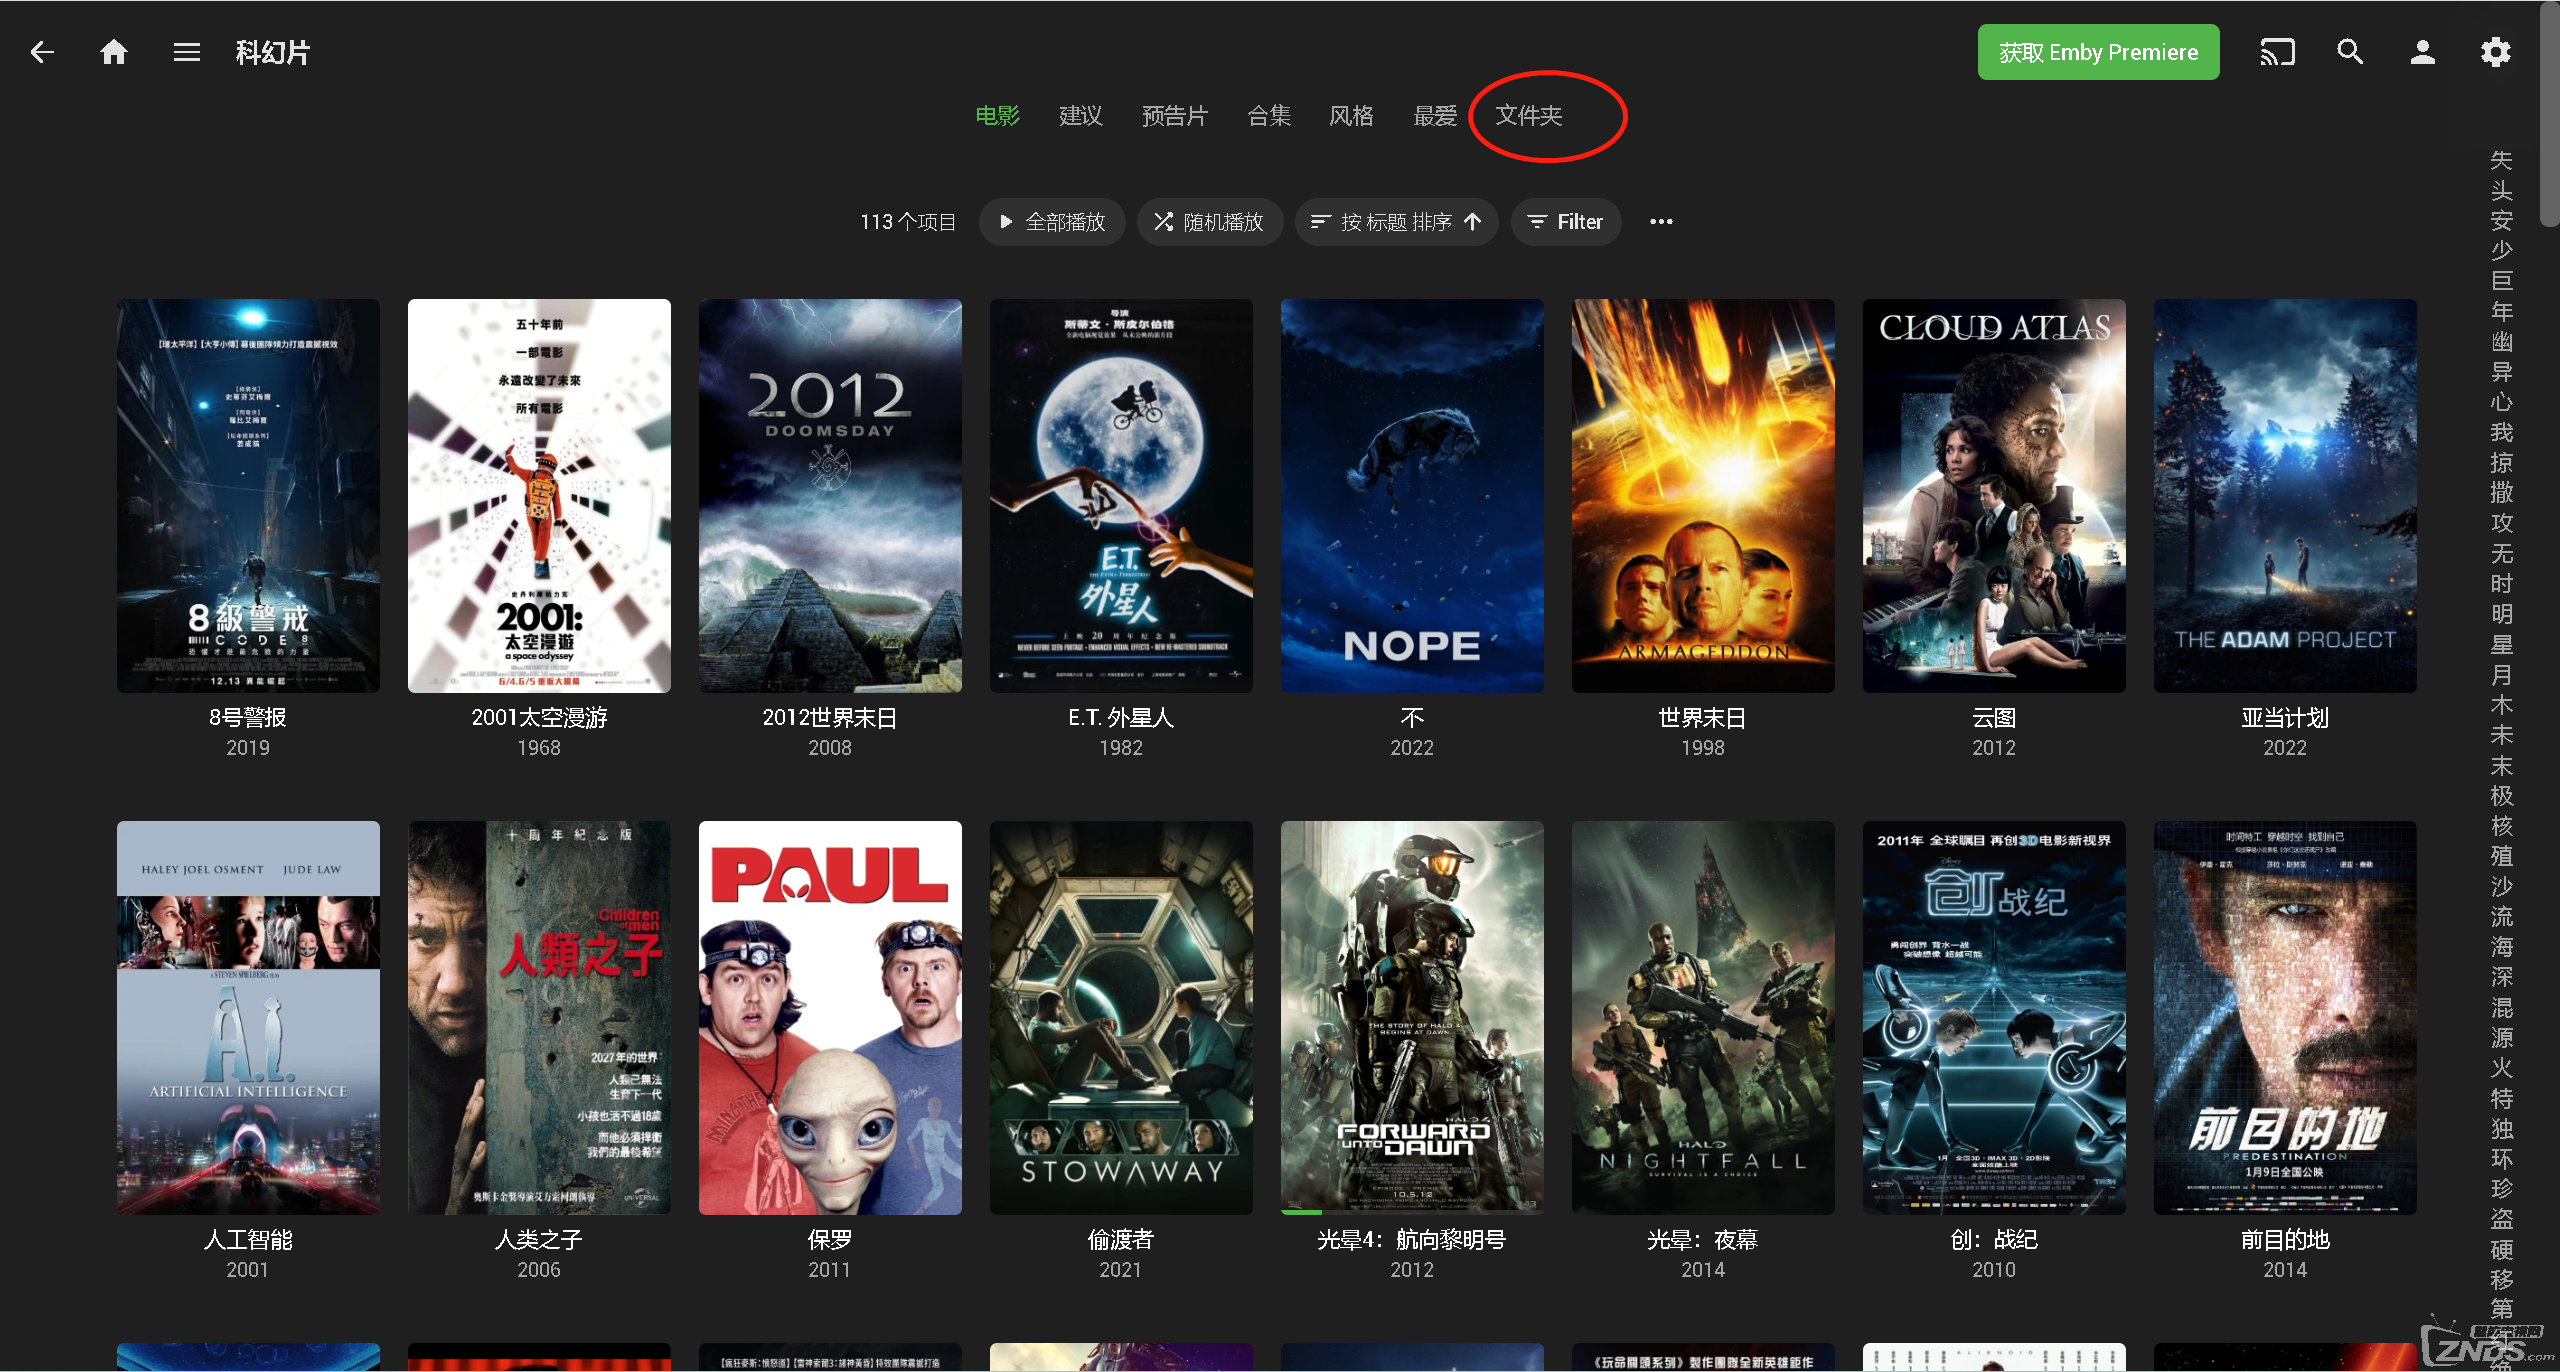Jump to index character 硬

tap(2501, 1250)
